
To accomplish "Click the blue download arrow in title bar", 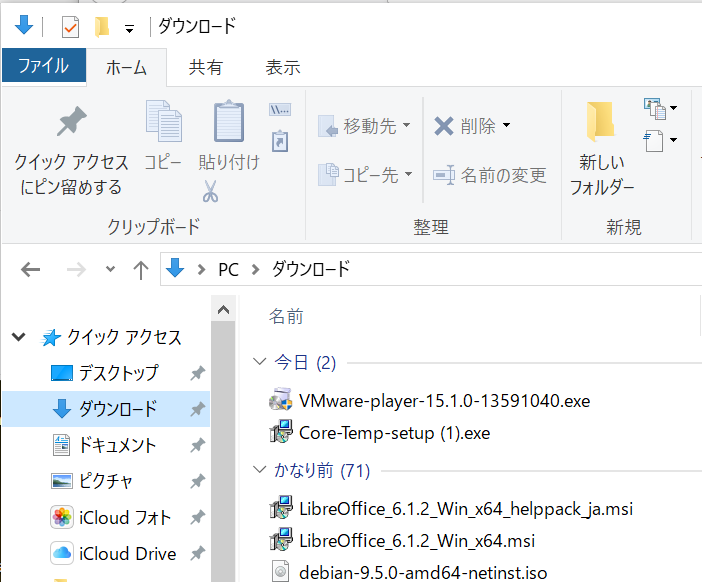I will pos(24,25).
